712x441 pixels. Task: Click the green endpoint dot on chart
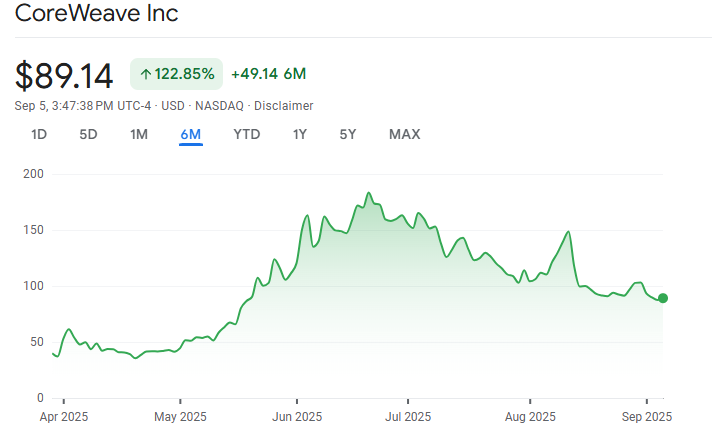coord(663,298)
